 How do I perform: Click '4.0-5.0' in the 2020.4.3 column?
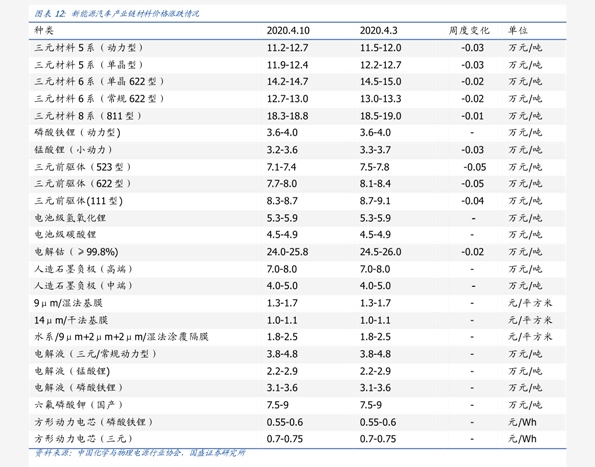tap(375, 285)
